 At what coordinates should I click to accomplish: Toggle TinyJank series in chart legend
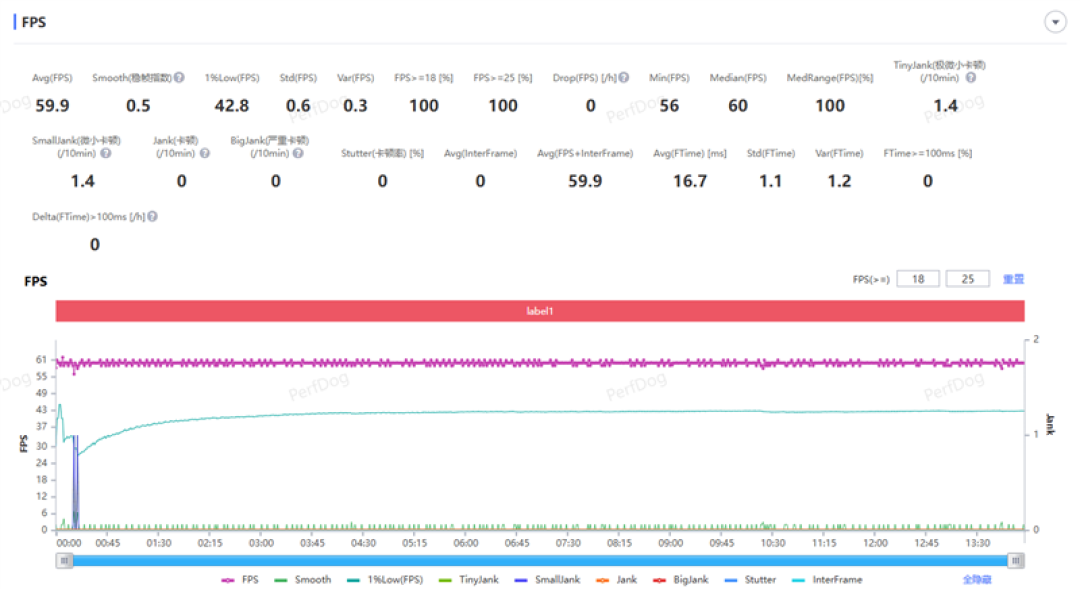[x=468, y=580]
